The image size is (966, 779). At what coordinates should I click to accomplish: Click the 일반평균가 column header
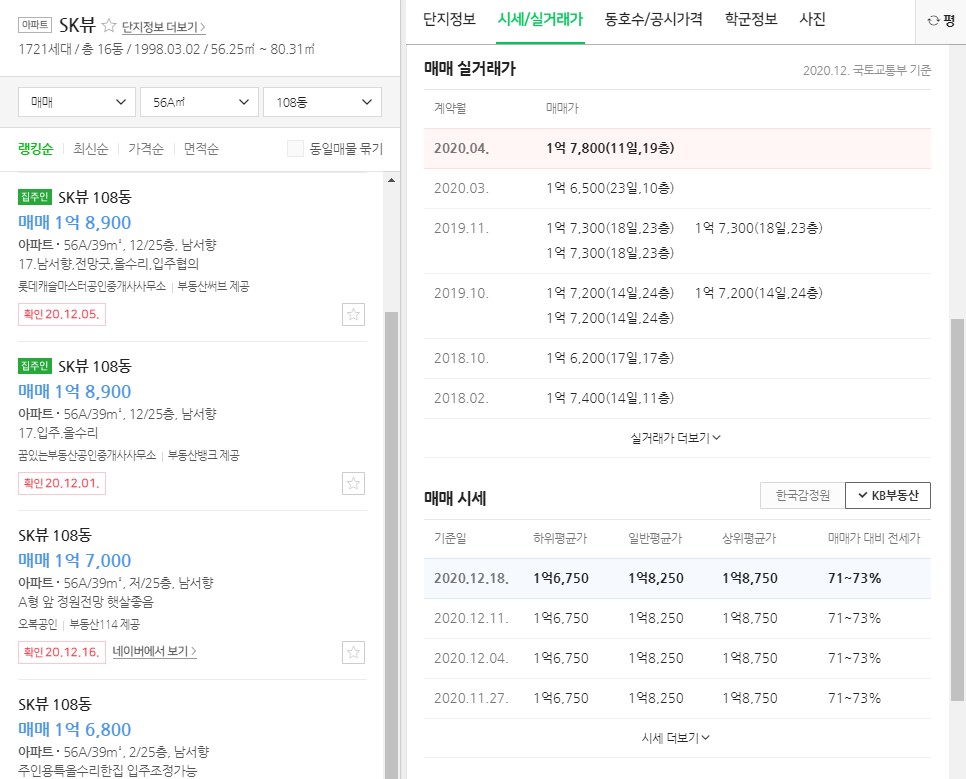pos(655,539)
